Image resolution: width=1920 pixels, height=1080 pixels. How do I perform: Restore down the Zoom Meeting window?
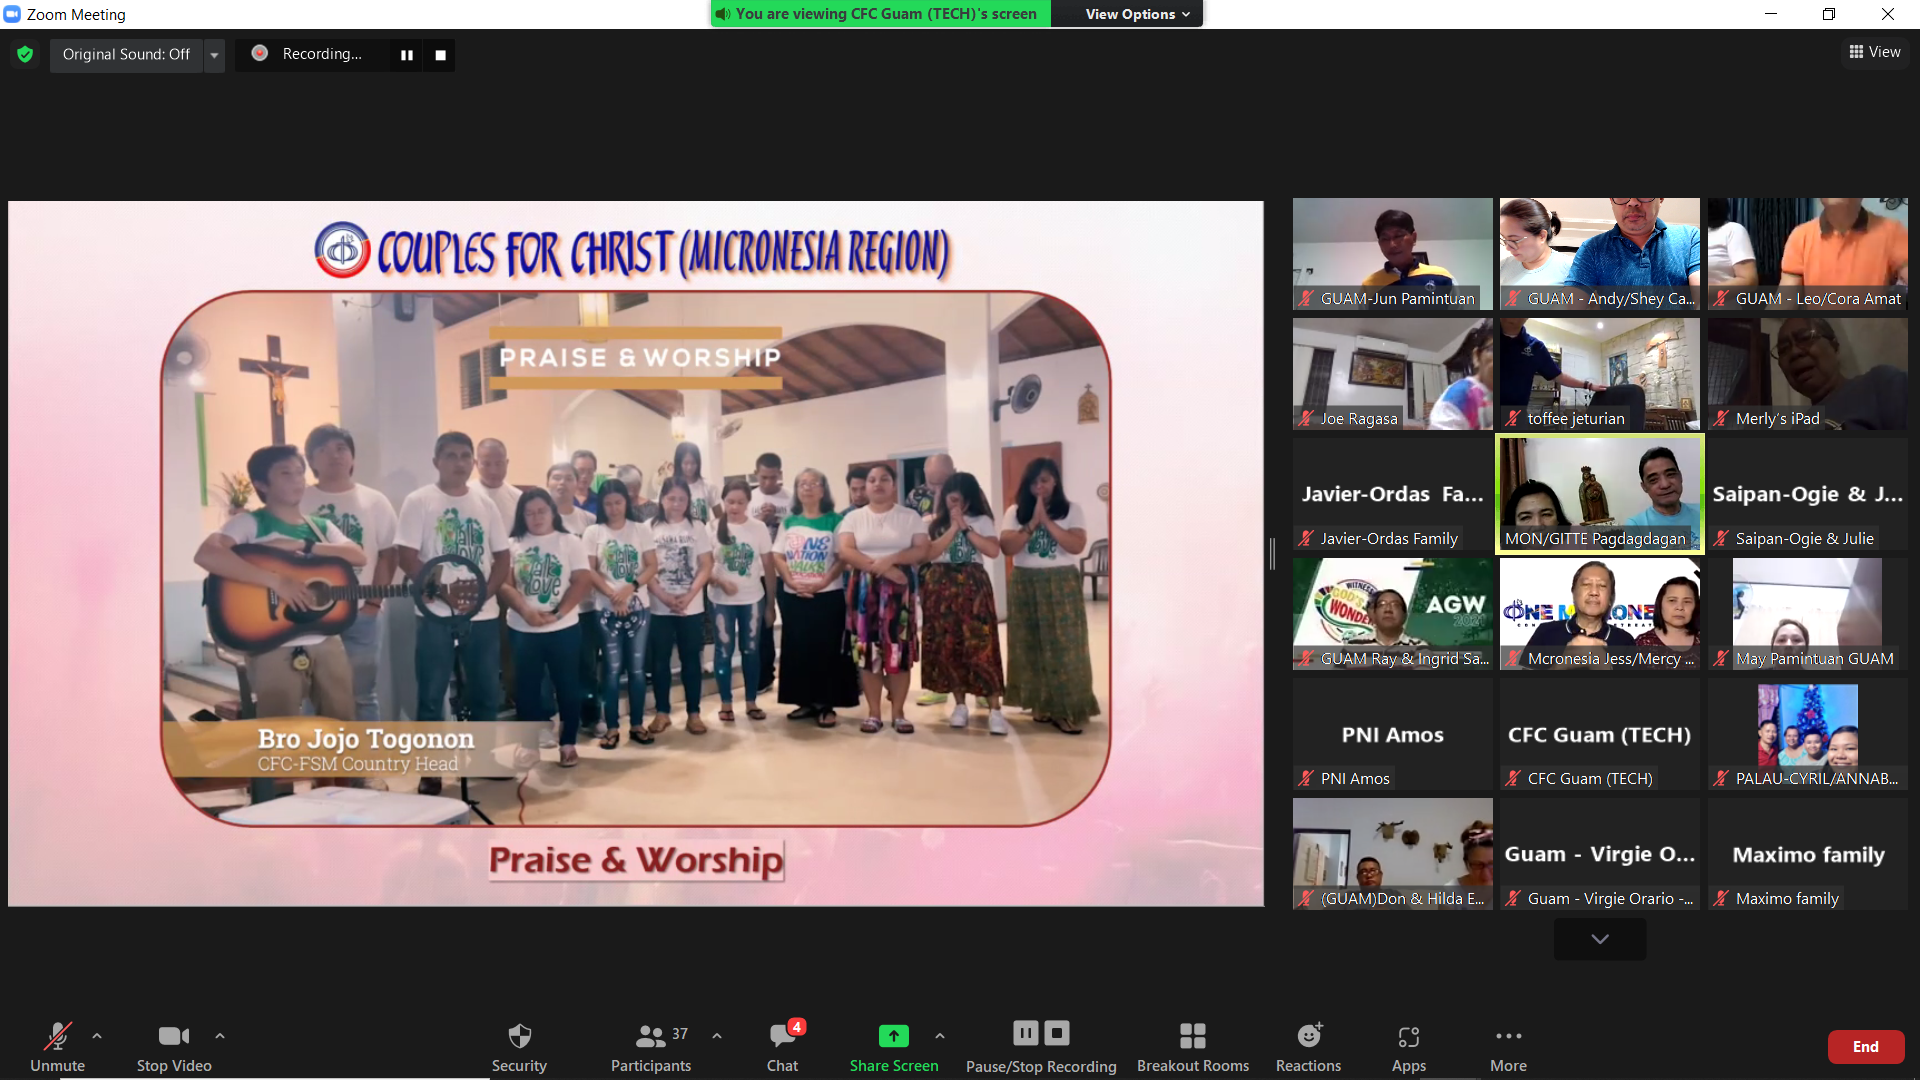[x=1829, y=14]
